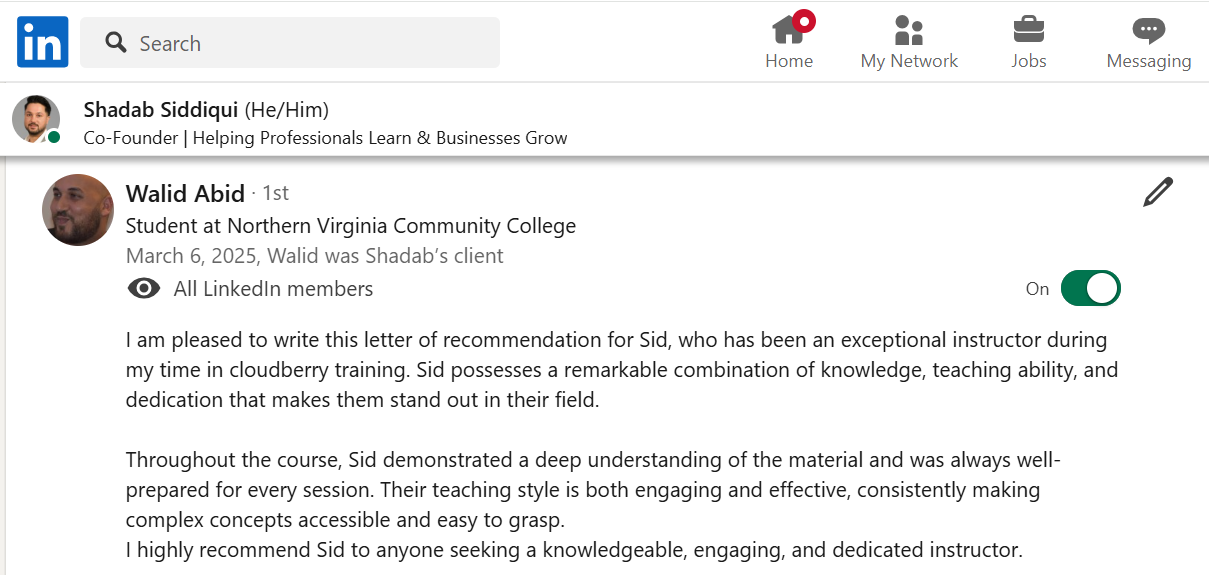
Task: Select the My Network tab label
Action: pyautogui.click(x=909, y=61)
